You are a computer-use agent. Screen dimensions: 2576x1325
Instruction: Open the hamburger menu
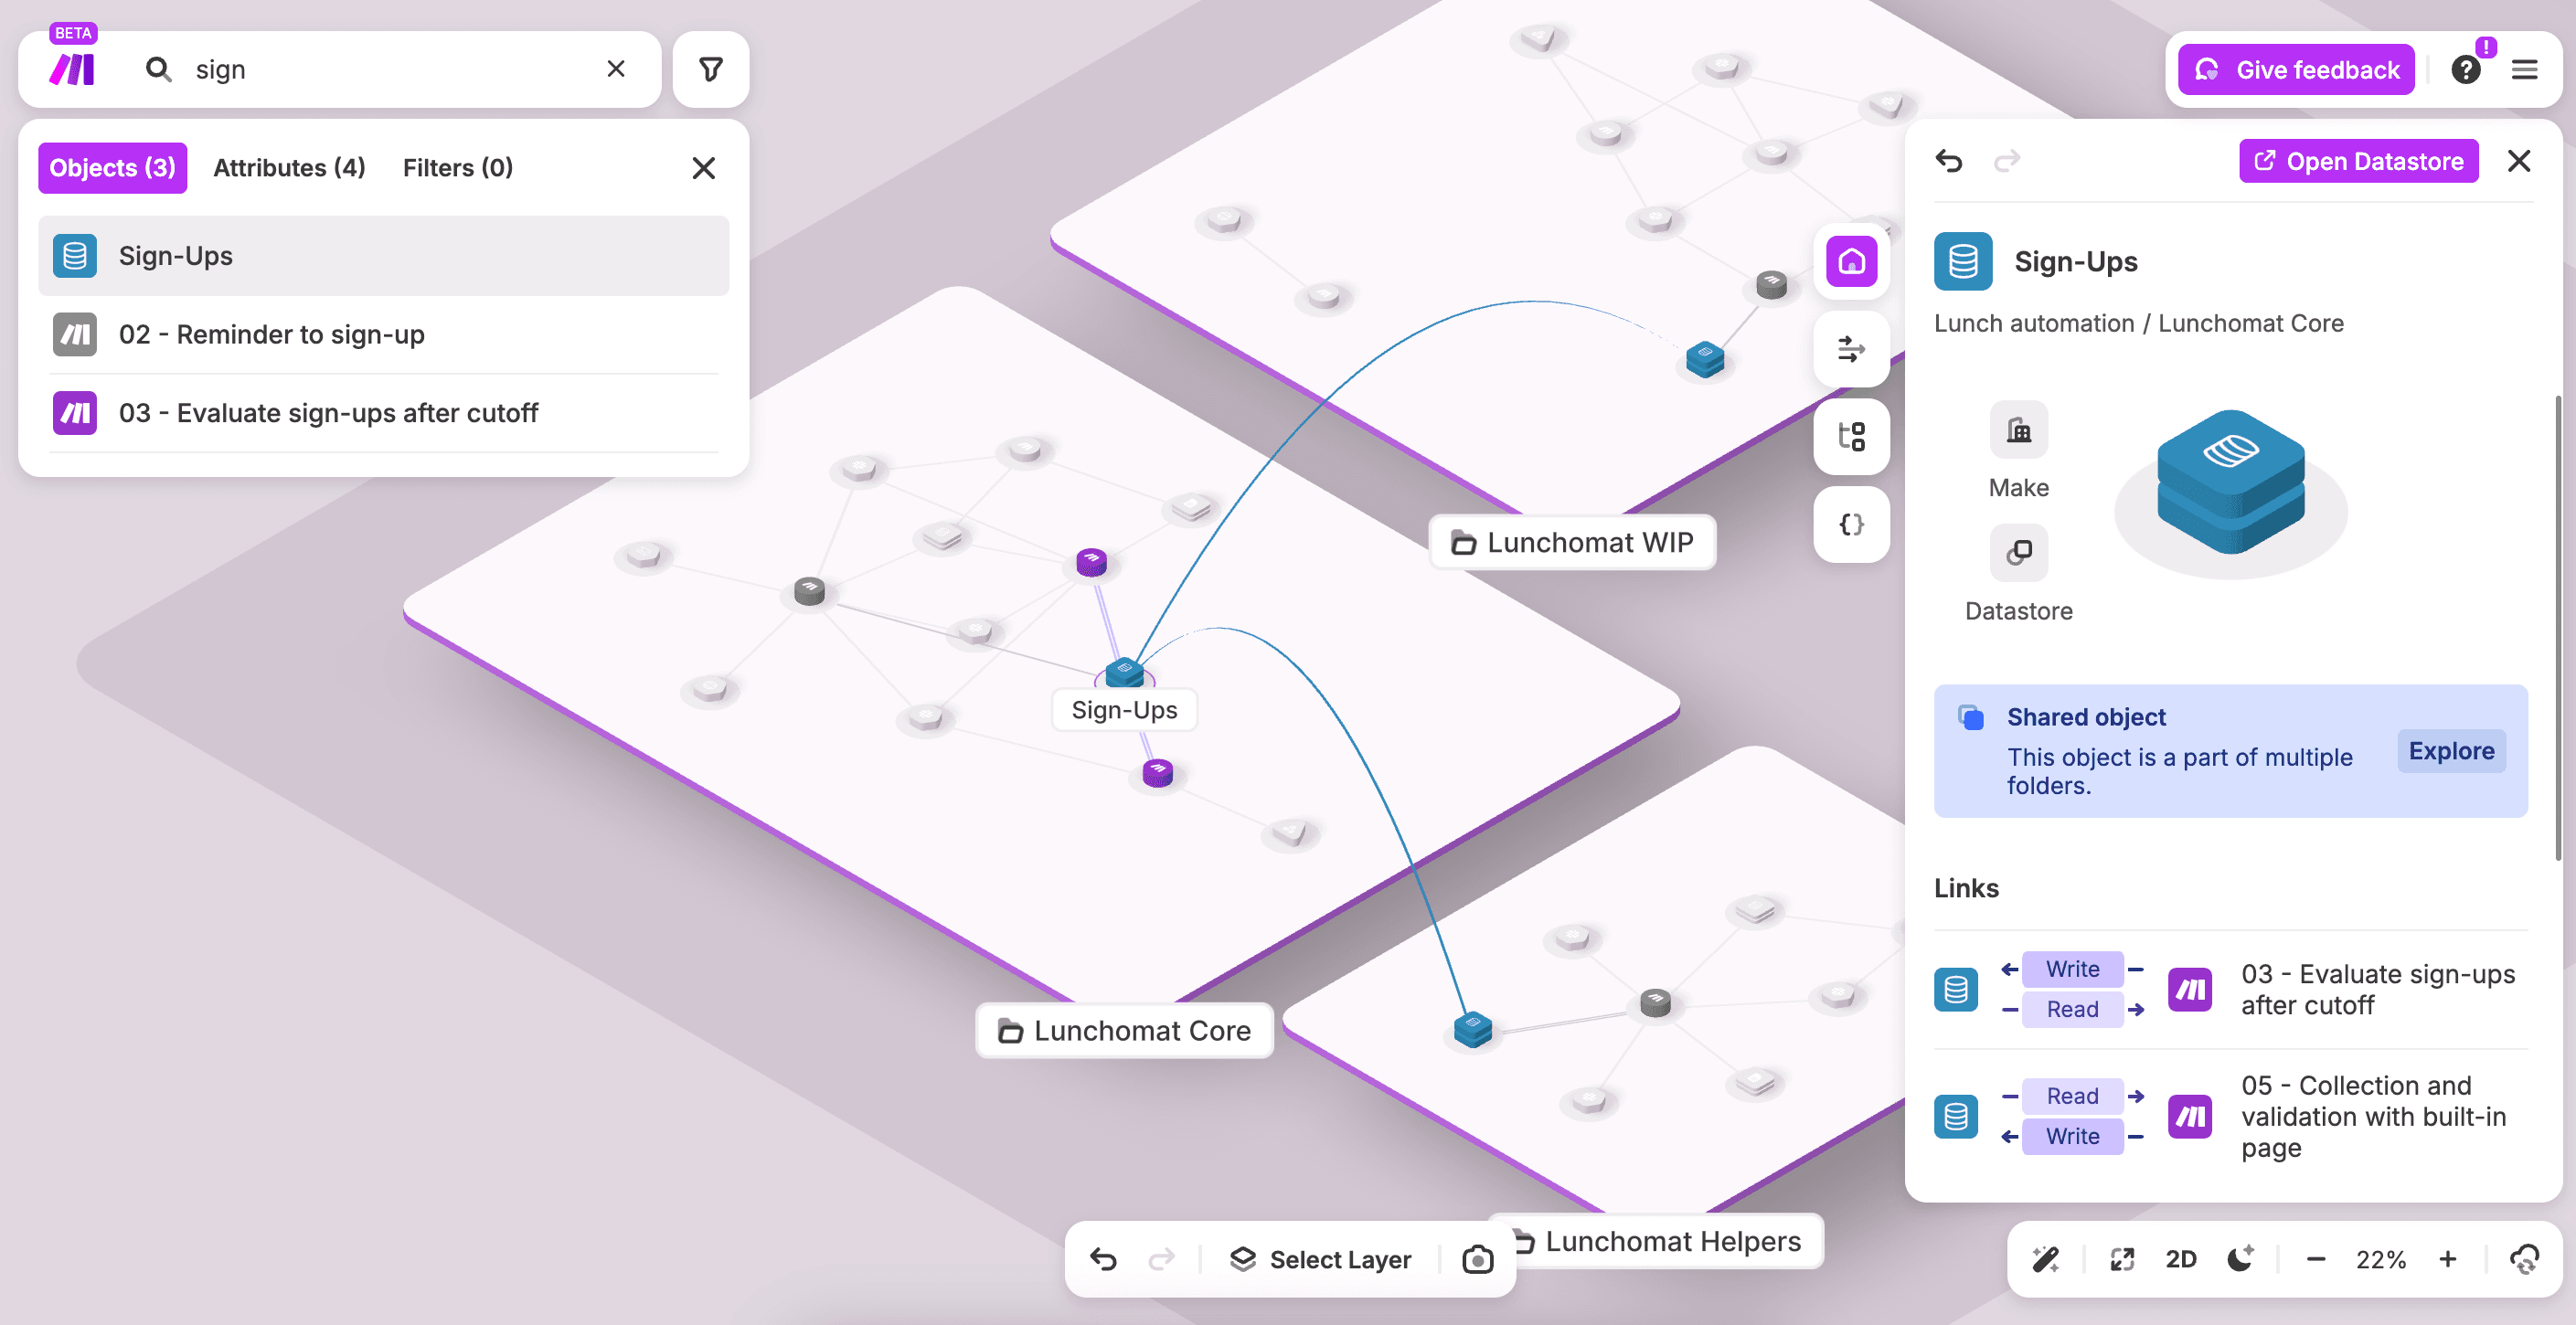coord(2526,69)
